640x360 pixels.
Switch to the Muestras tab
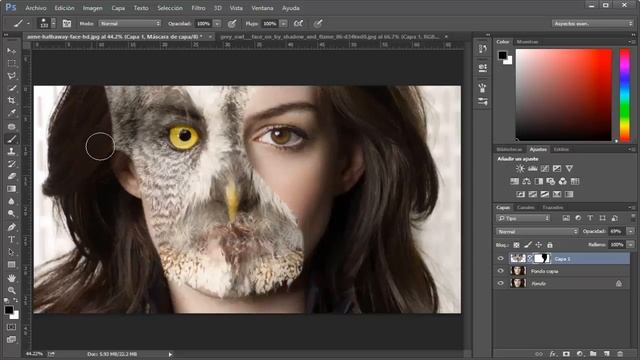[x=527, y=42]
